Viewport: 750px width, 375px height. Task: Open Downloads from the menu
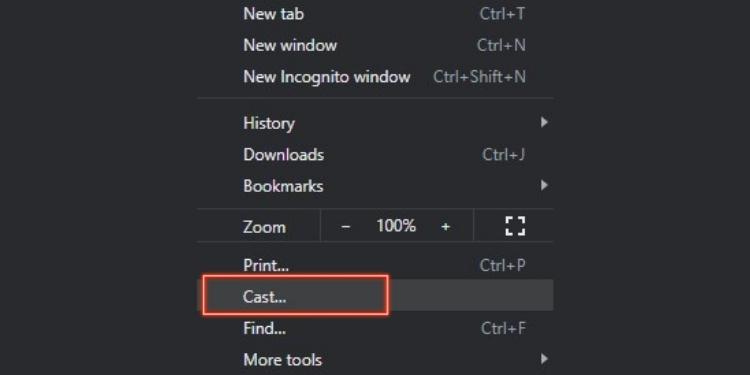tap(375, 154)
